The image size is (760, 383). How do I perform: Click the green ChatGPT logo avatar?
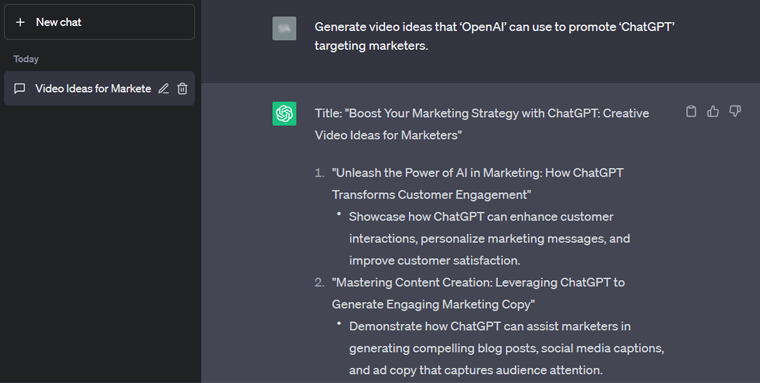[284, 113]
